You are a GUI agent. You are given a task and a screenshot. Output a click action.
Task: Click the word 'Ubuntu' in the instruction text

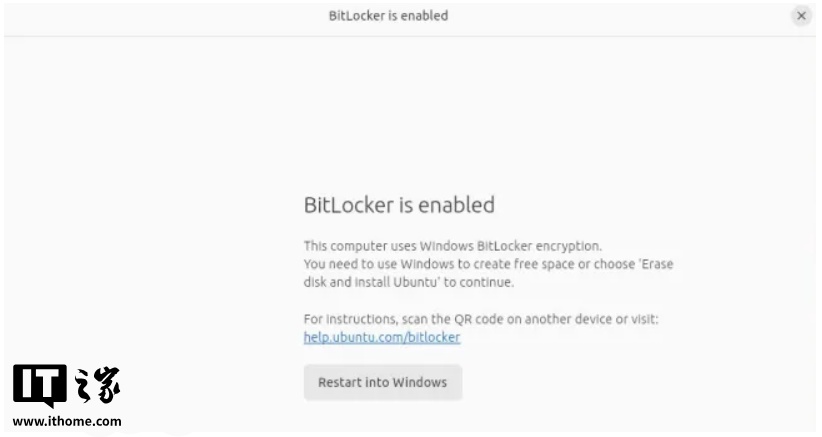pyautogui.click(x=417, y=282)
